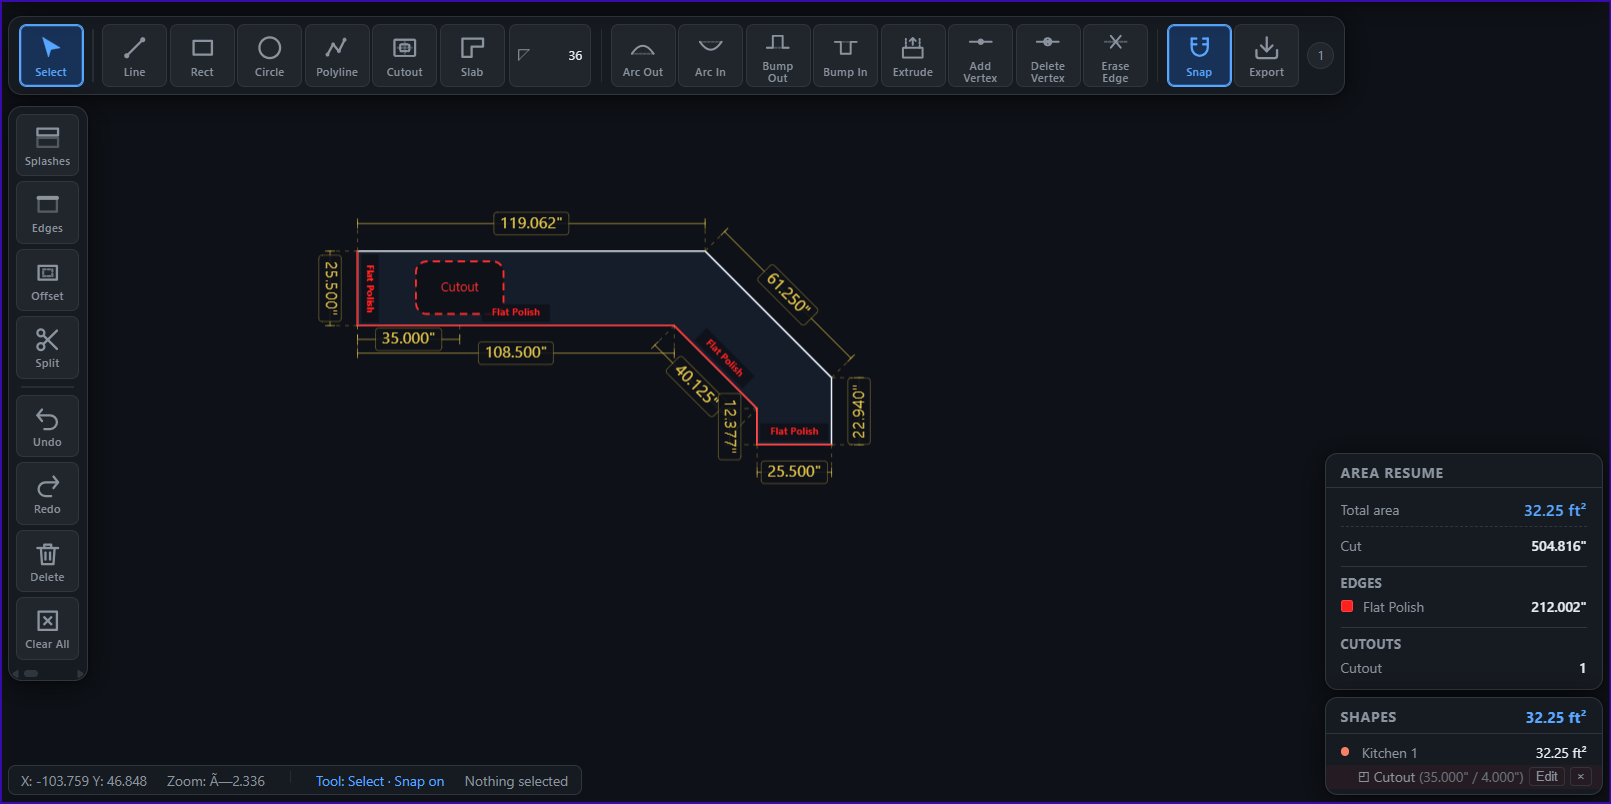Image resolution: width=1611 pixels, height=804 pixels.
Task: Toggle Snap mode off
Action: click(1199, 56)
